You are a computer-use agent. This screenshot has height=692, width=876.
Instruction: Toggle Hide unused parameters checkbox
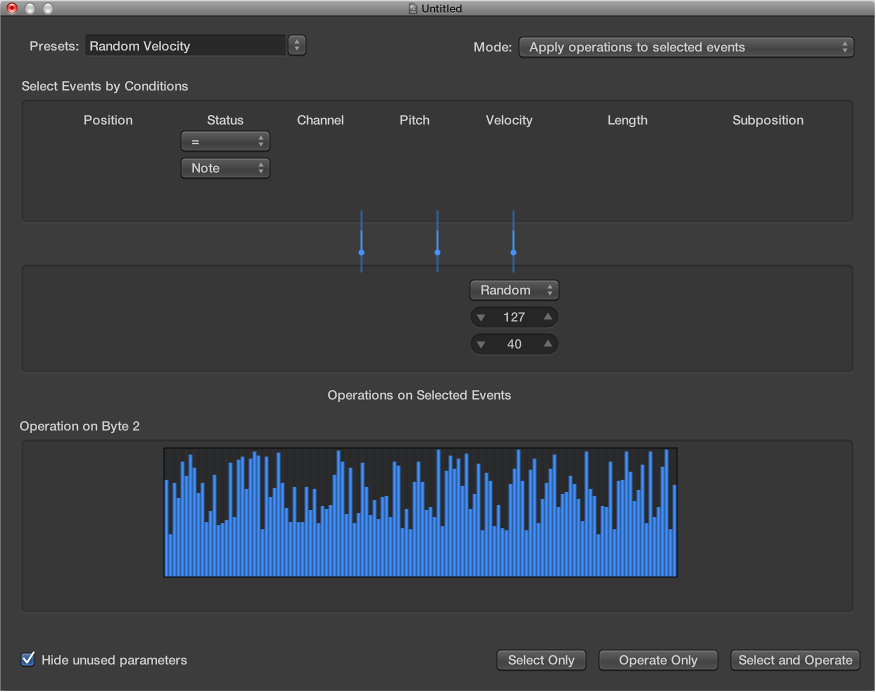click(x=28, y=660)
